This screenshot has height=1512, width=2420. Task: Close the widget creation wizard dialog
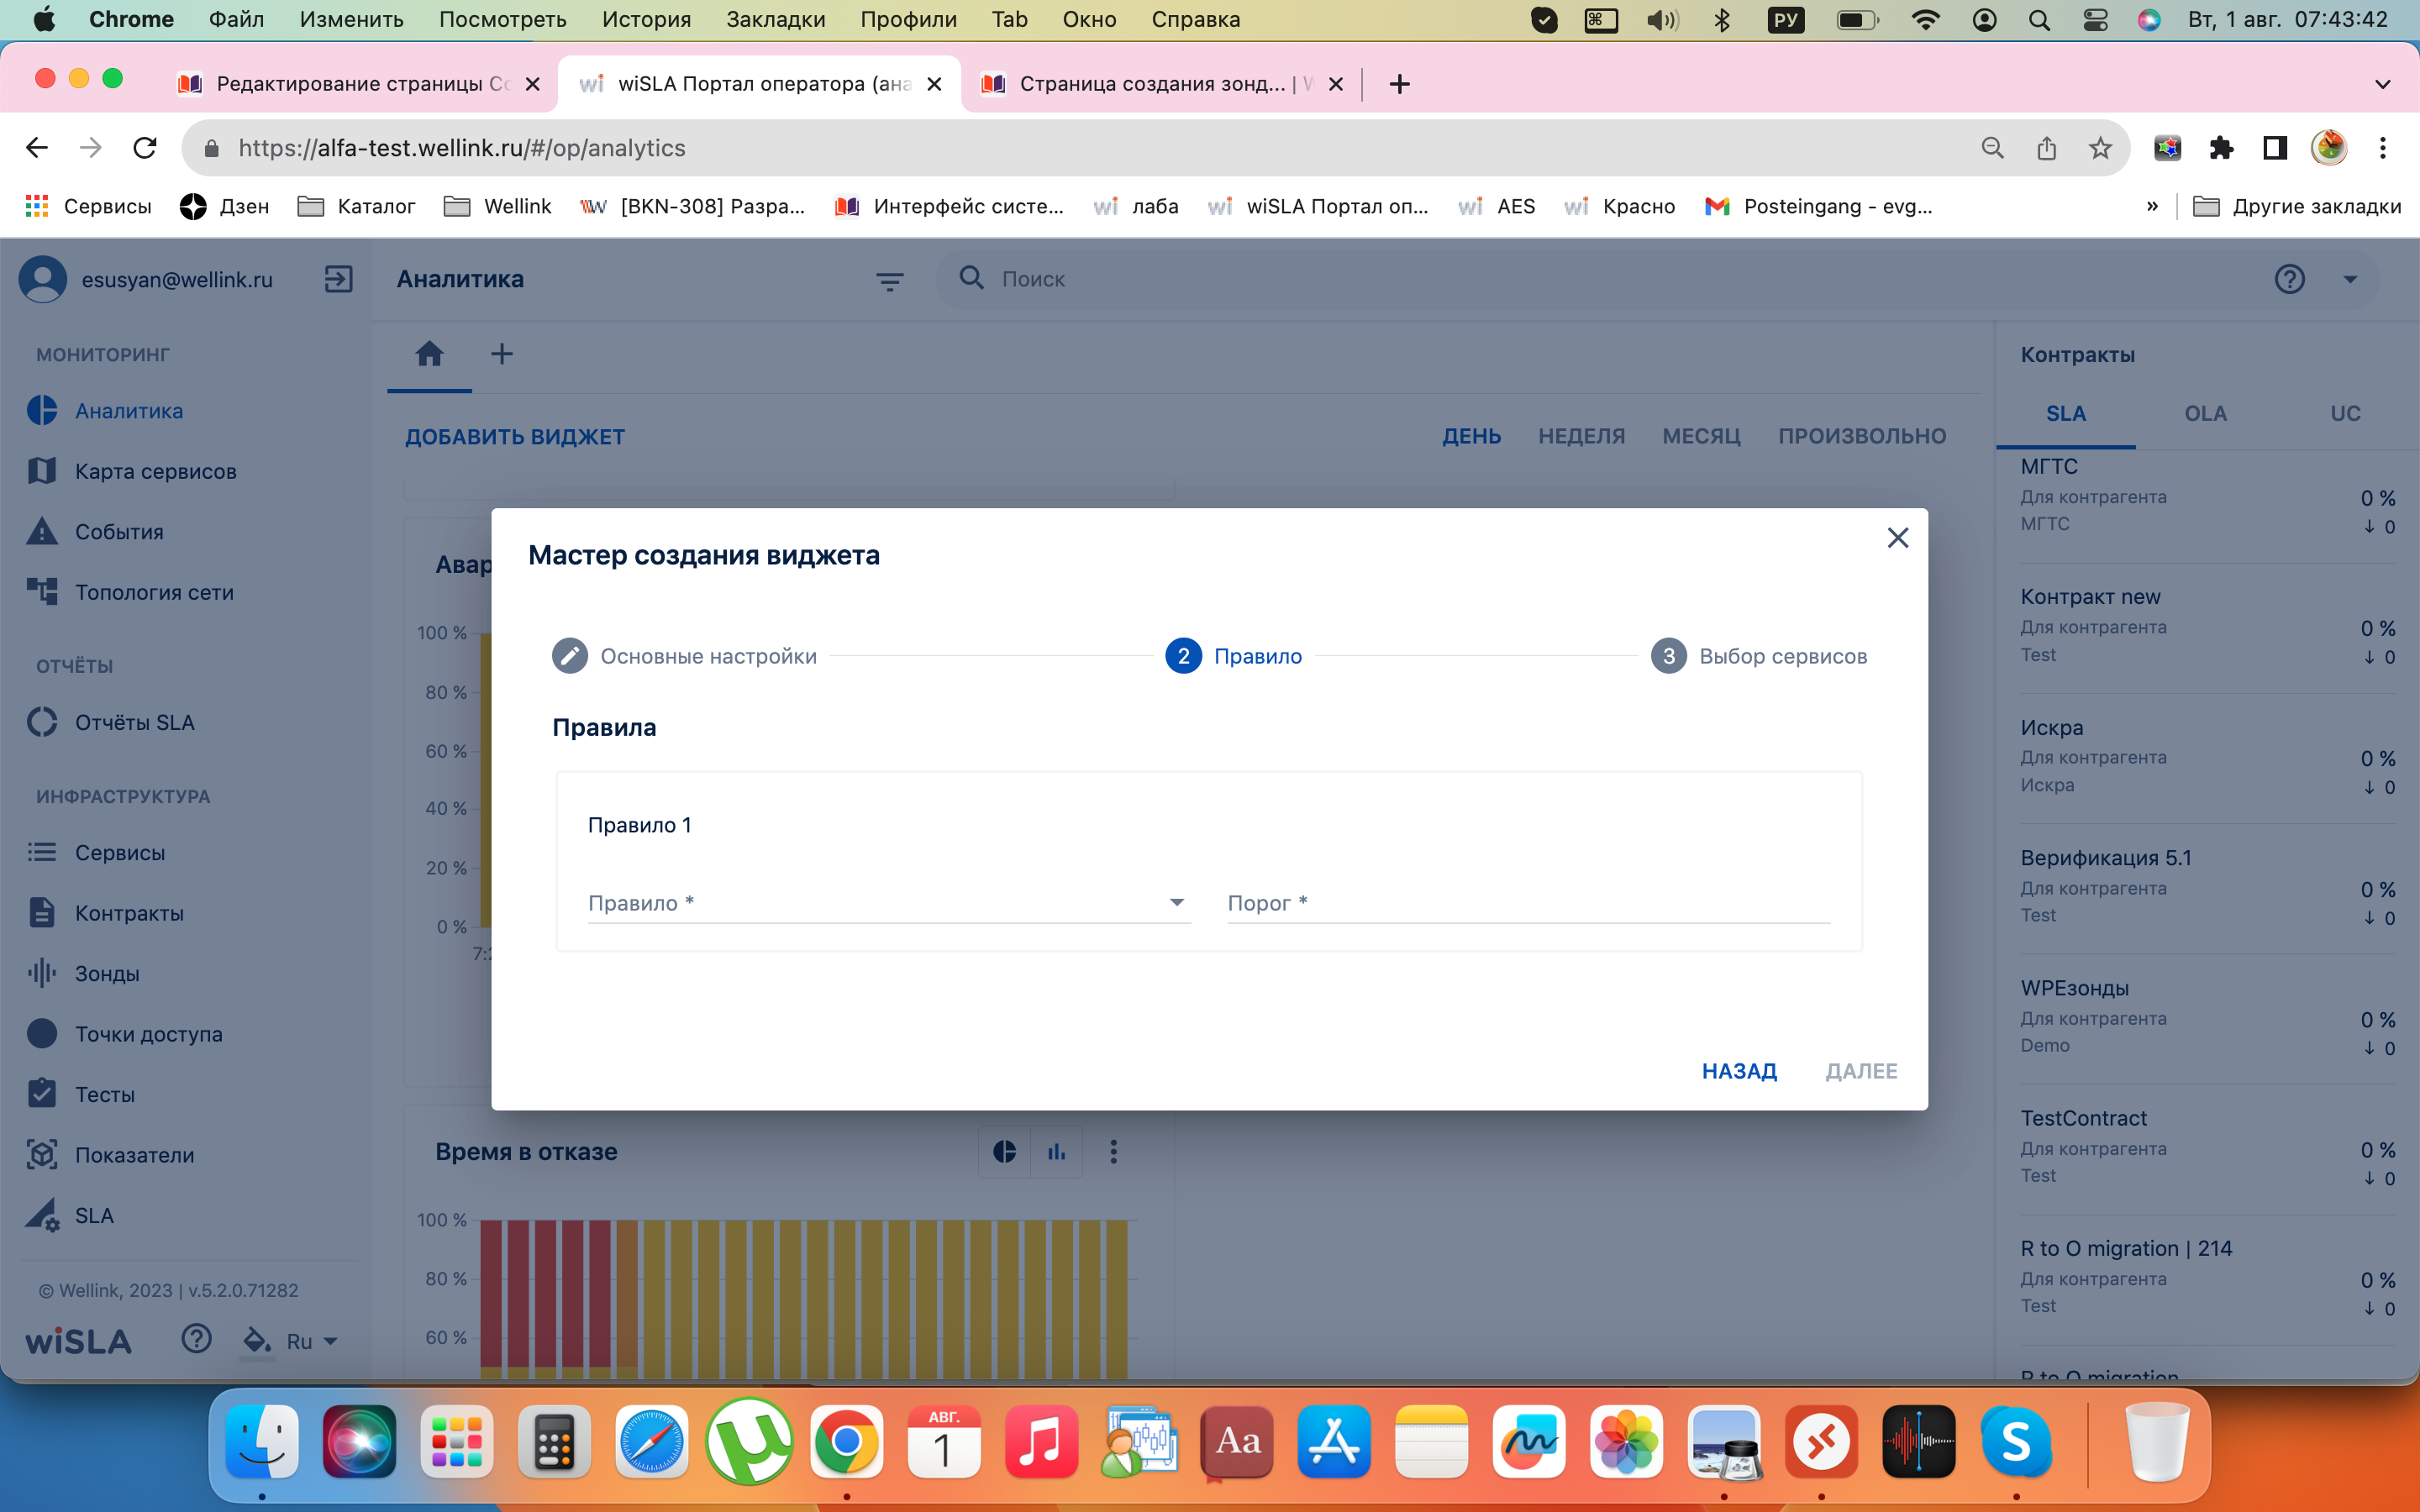coord(1897,538)
